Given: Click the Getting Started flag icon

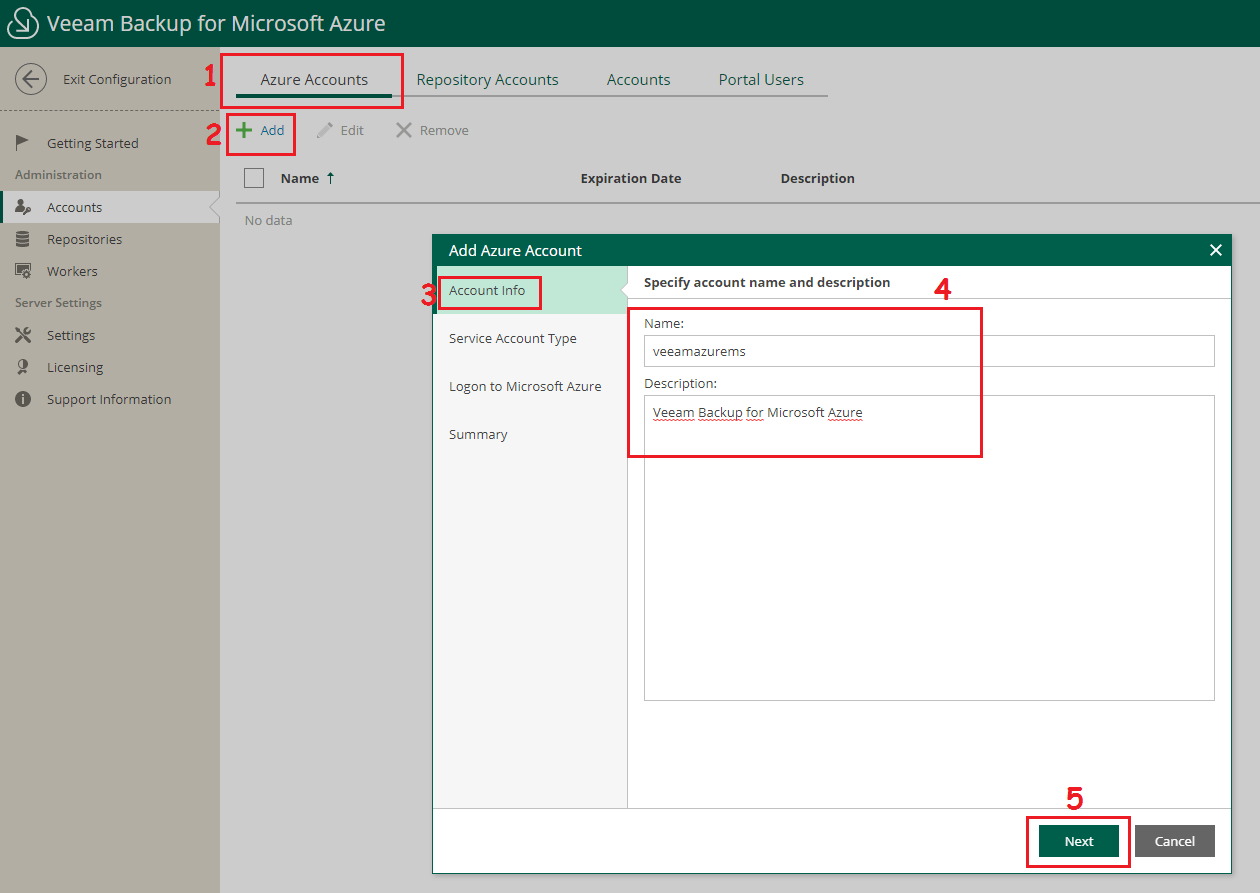Looking at the screenshot, I should 23,143.
